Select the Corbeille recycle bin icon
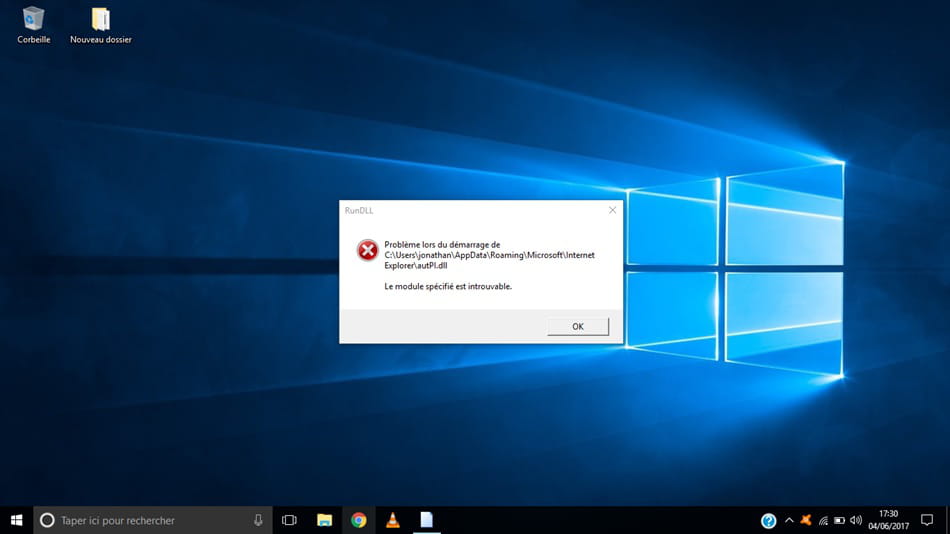Image resolution: width=950 pixels, height=534 pixels. click(x=33, y=25)
